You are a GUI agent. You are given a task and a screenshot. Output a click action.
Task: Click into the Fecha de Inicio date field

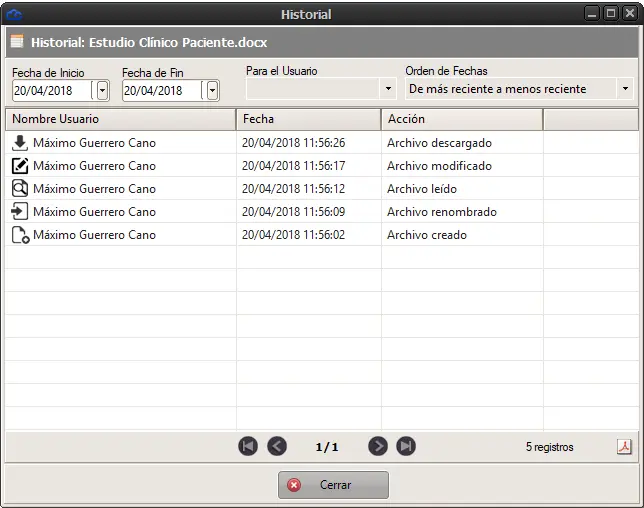click(51, 90)
